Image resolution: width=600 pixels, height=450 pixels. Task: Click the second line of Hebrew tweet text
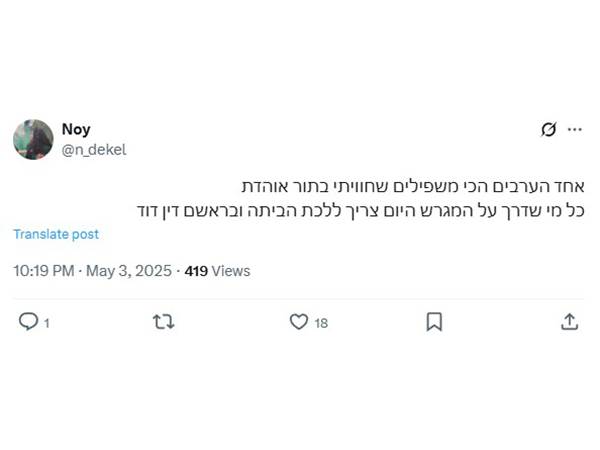pyautogui.click(x=361, y=211)
